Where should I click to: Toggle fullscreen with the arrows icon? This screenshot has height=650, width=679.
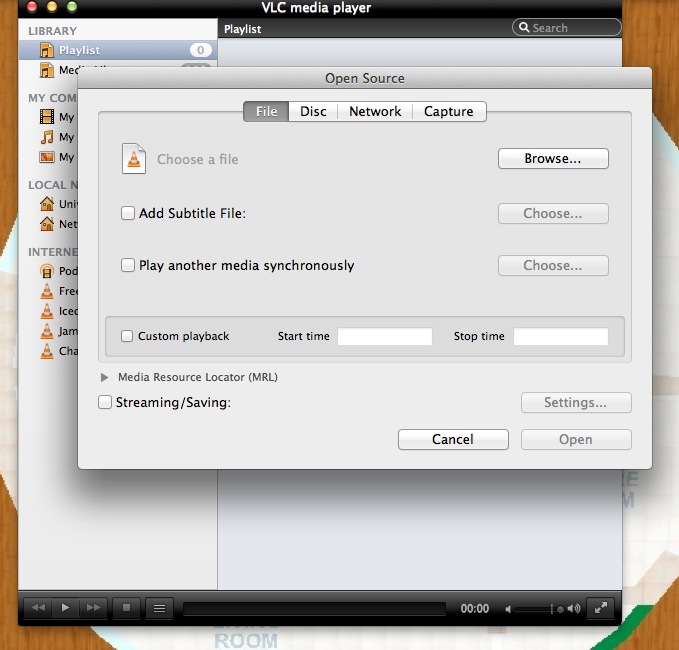tap(600, 608)
